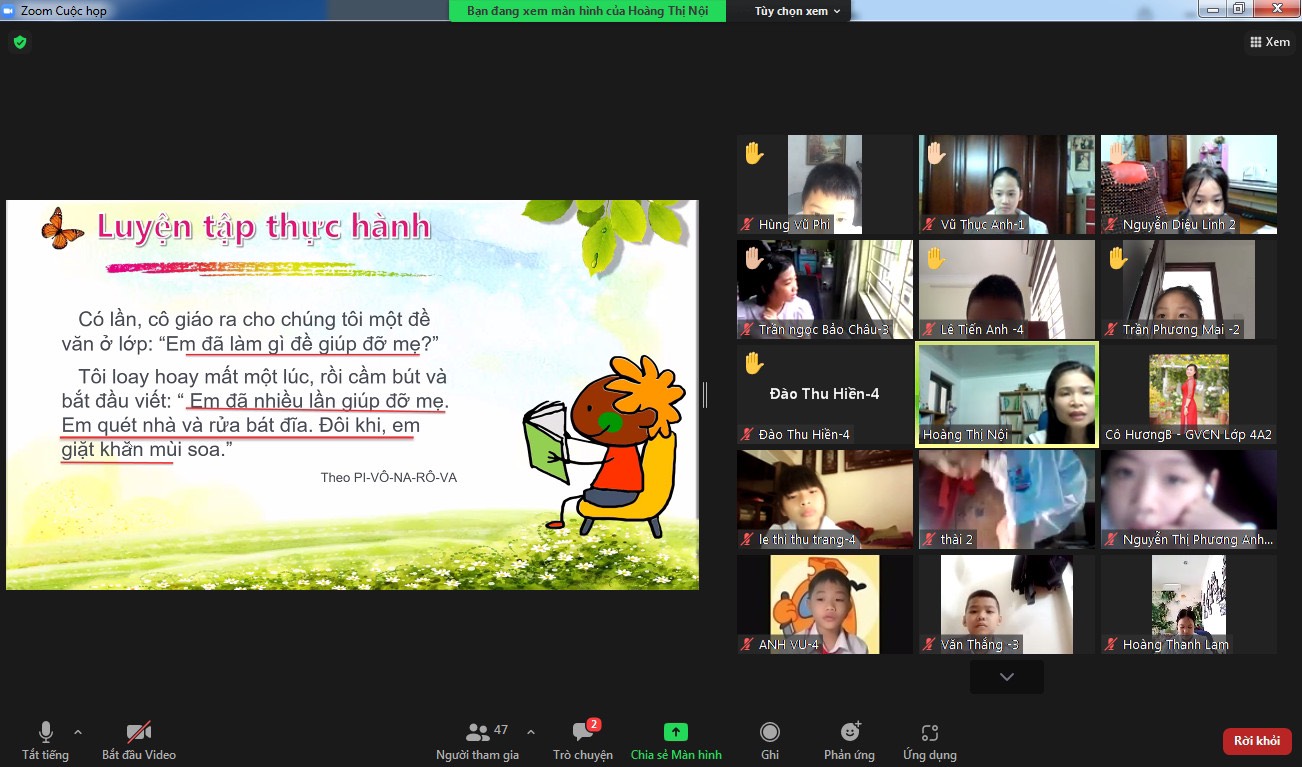Turn on camera with Bắt đầu Video
The height and width of the screenshot is (767, 1302).
(x=138, y=741)
